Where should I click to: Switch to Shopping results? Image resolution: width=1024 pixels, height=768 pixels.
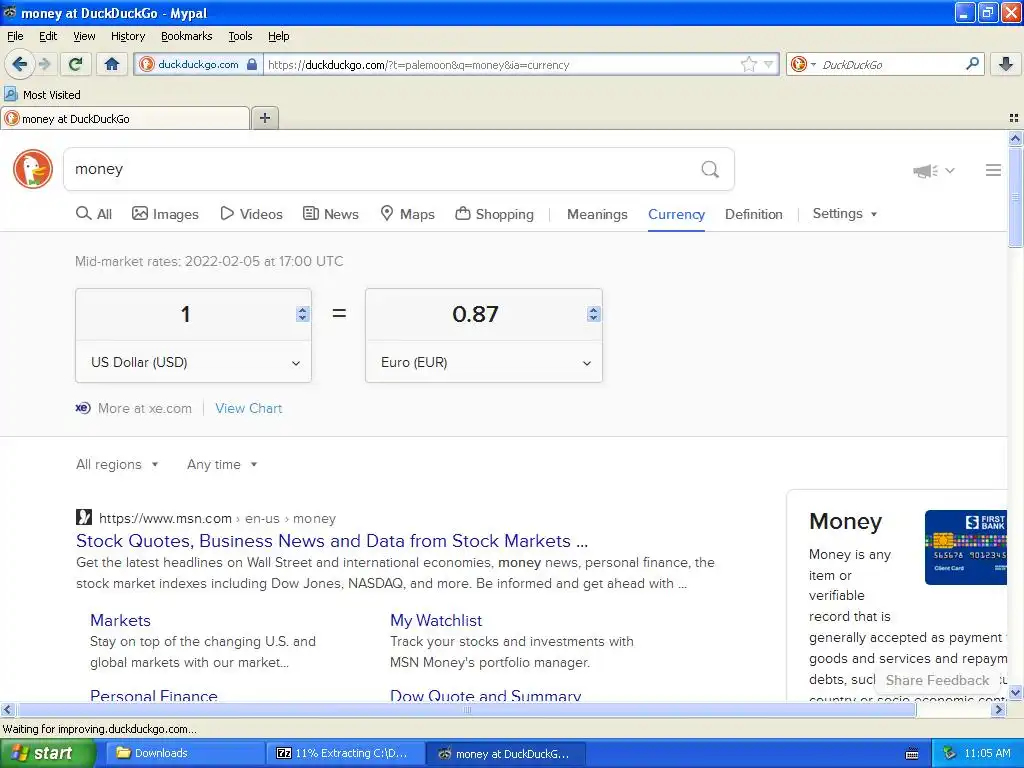point(494,214)
